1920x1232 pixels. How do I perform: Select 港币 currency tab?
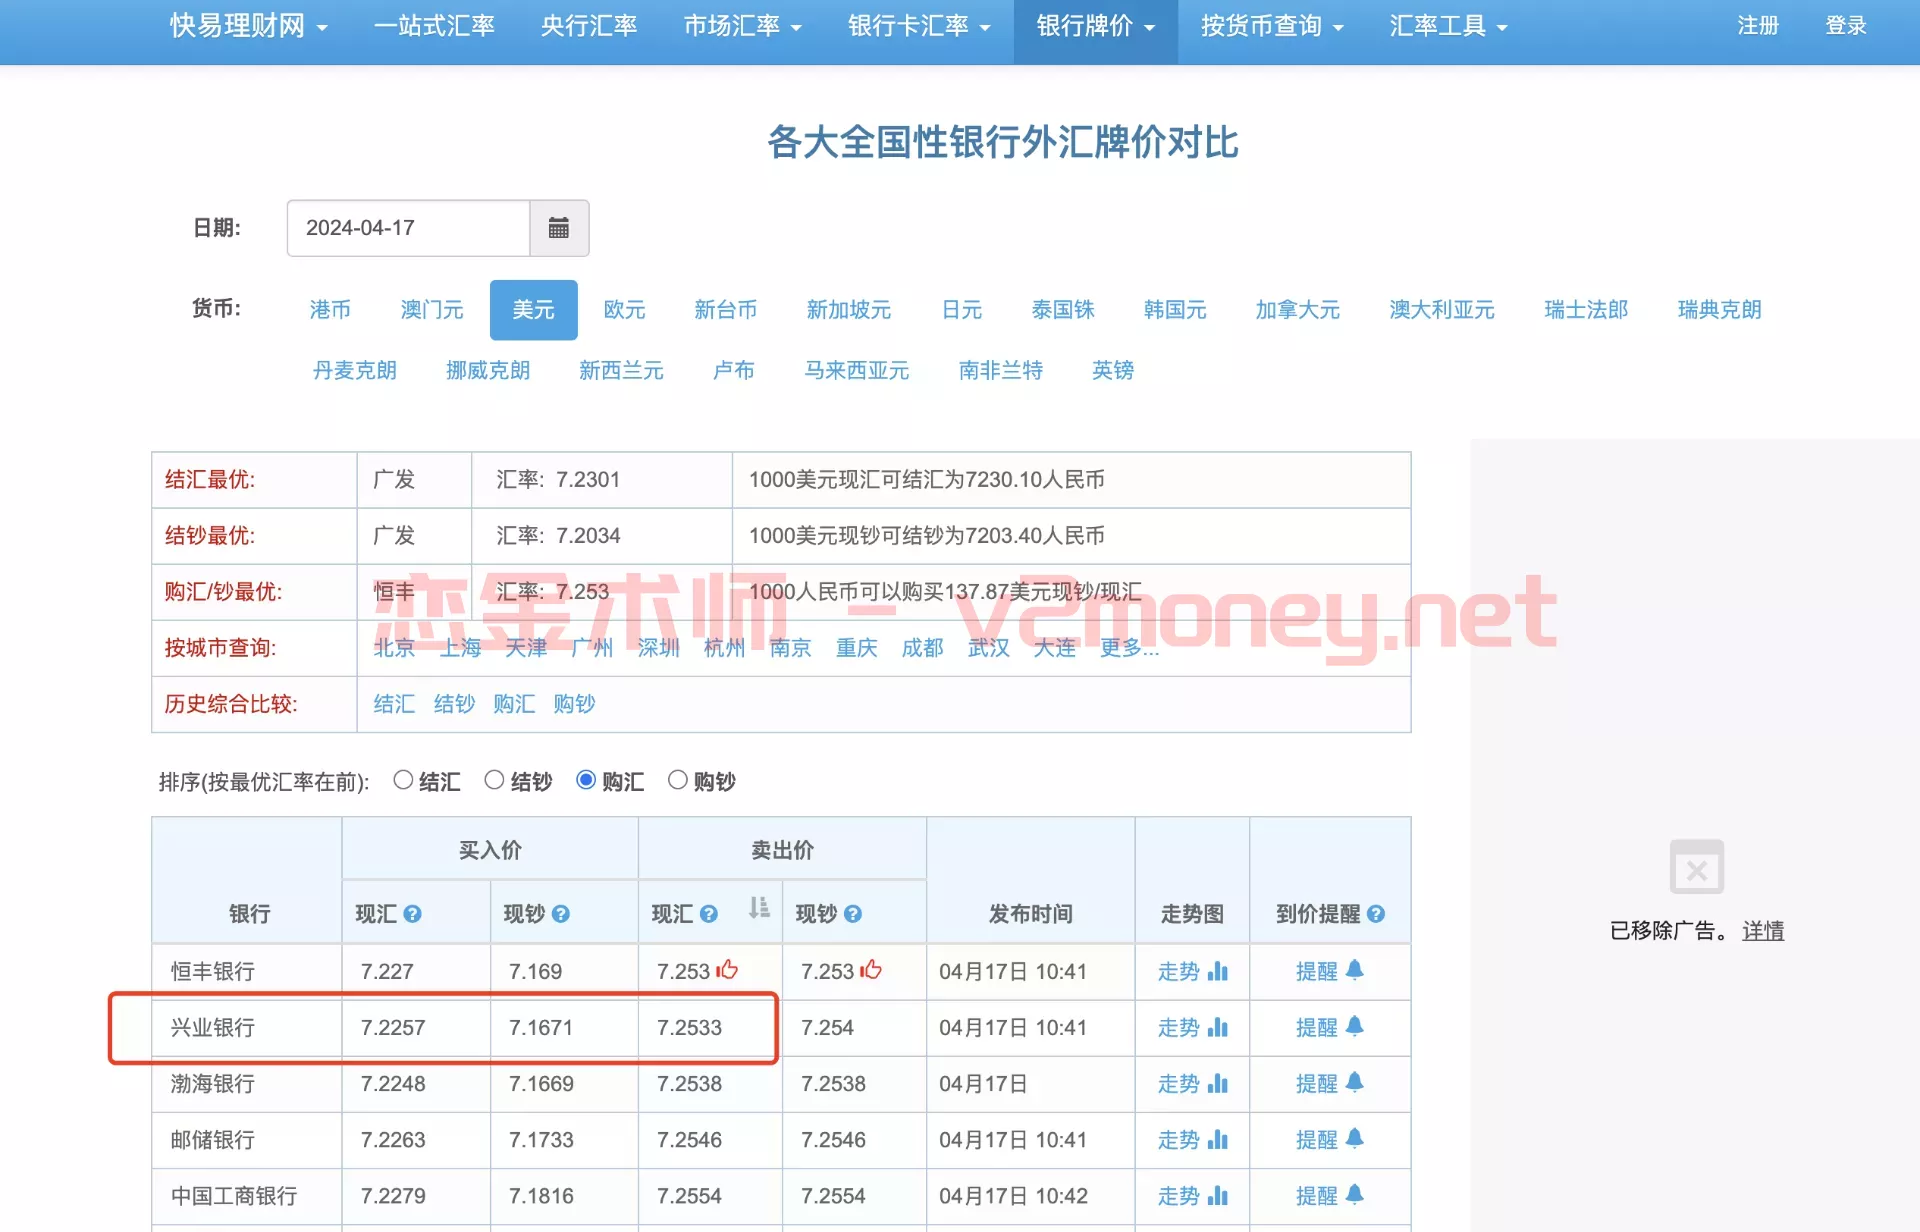click(330, 310)
